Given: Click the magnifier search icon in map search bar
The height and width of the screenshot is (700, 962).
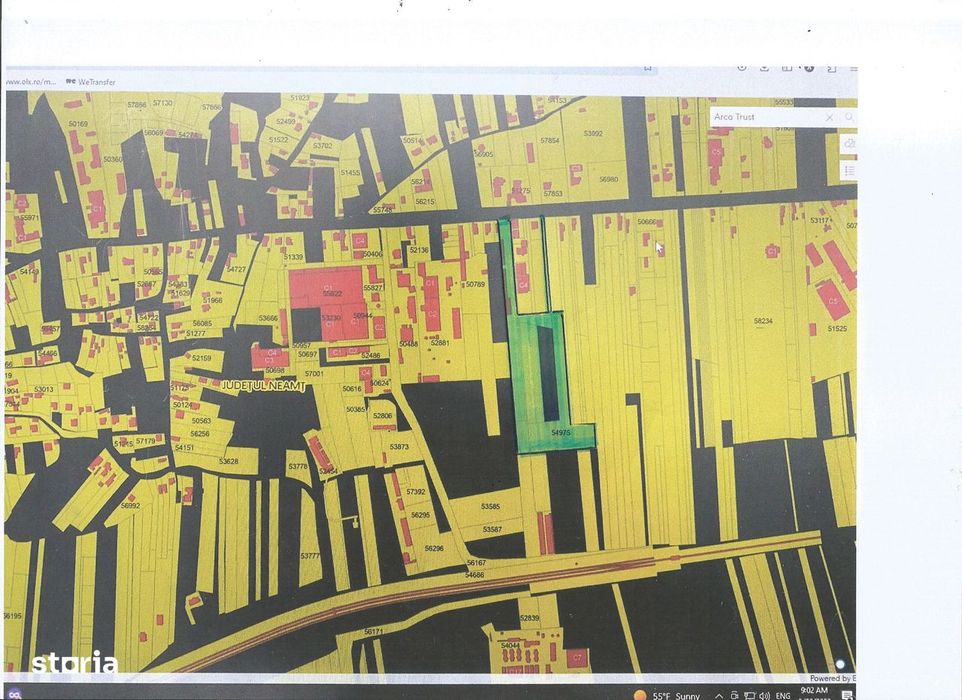Looking at the screenshot, I should click(850, 117).
